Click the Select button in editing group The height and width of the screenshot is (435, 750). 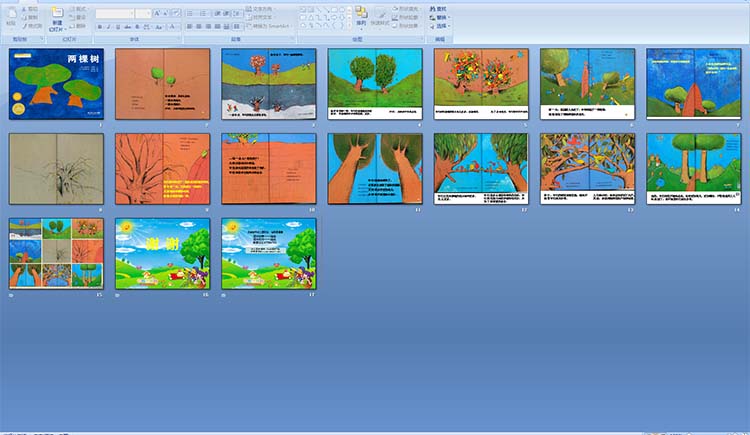pos(440,26)
